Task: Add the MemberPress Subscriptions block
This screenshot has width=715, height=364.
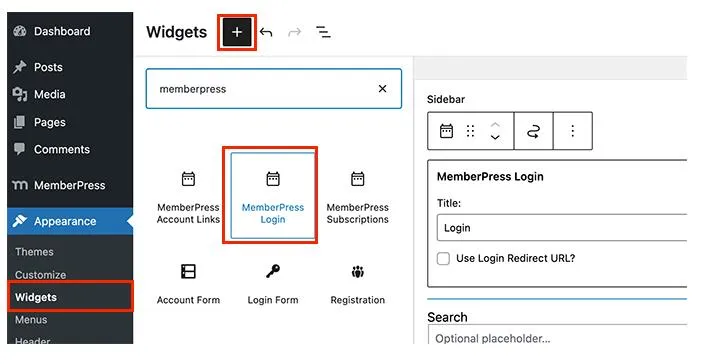Action: 358,197
